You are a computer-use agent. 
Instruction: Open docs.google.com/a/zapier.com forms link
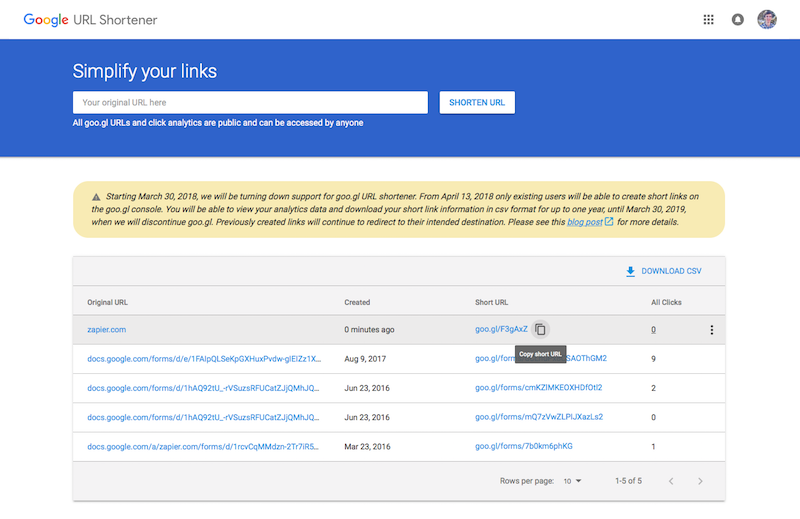pyautogui.click(x=203, y=447)
